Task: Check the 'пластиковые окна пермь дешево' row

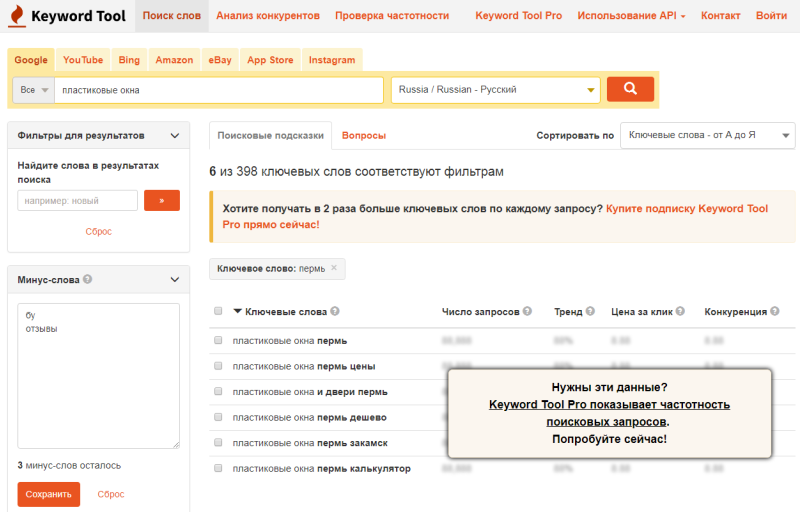Action: pyautogui.click(x=218, y=417)
